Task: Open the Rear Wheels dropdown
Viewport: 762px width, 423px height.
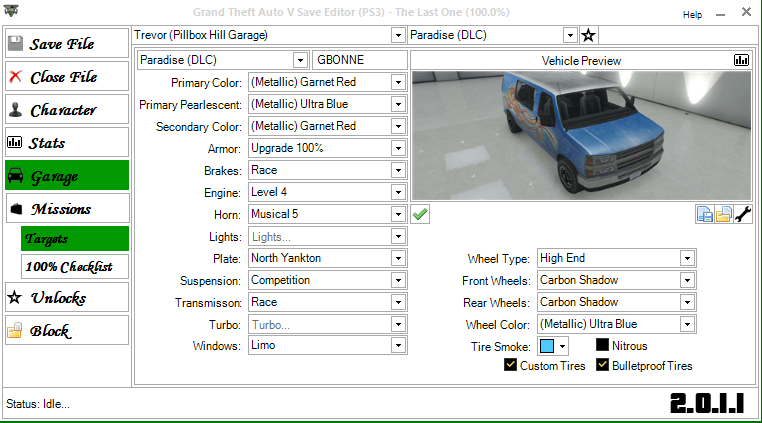Action: click(x=687, y=302)
